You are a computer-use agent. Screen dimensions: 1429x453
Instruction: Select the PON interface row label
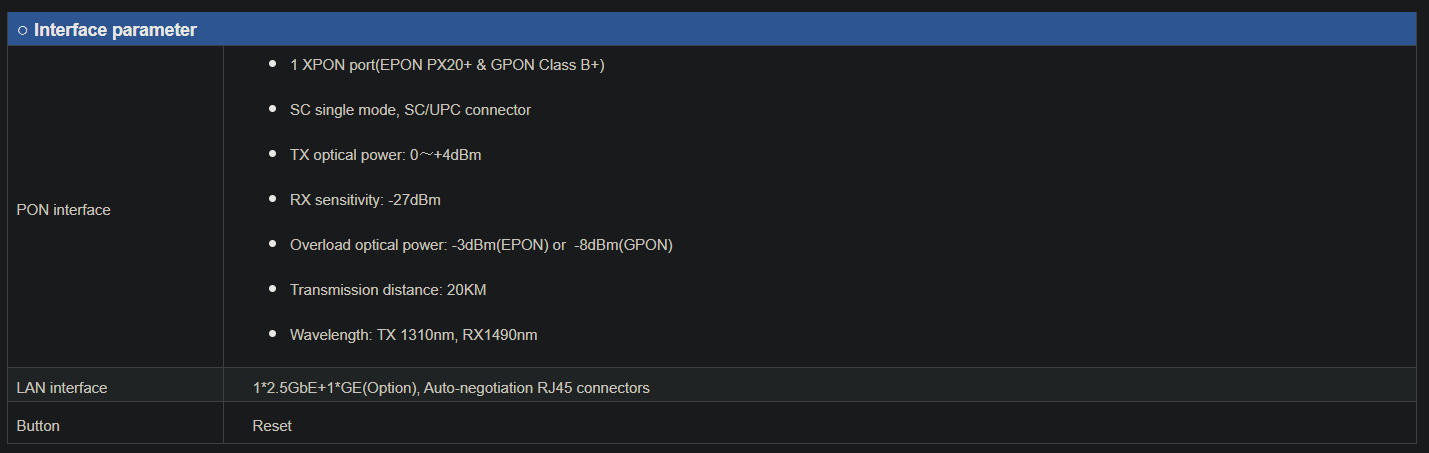[x=64, y=210]
